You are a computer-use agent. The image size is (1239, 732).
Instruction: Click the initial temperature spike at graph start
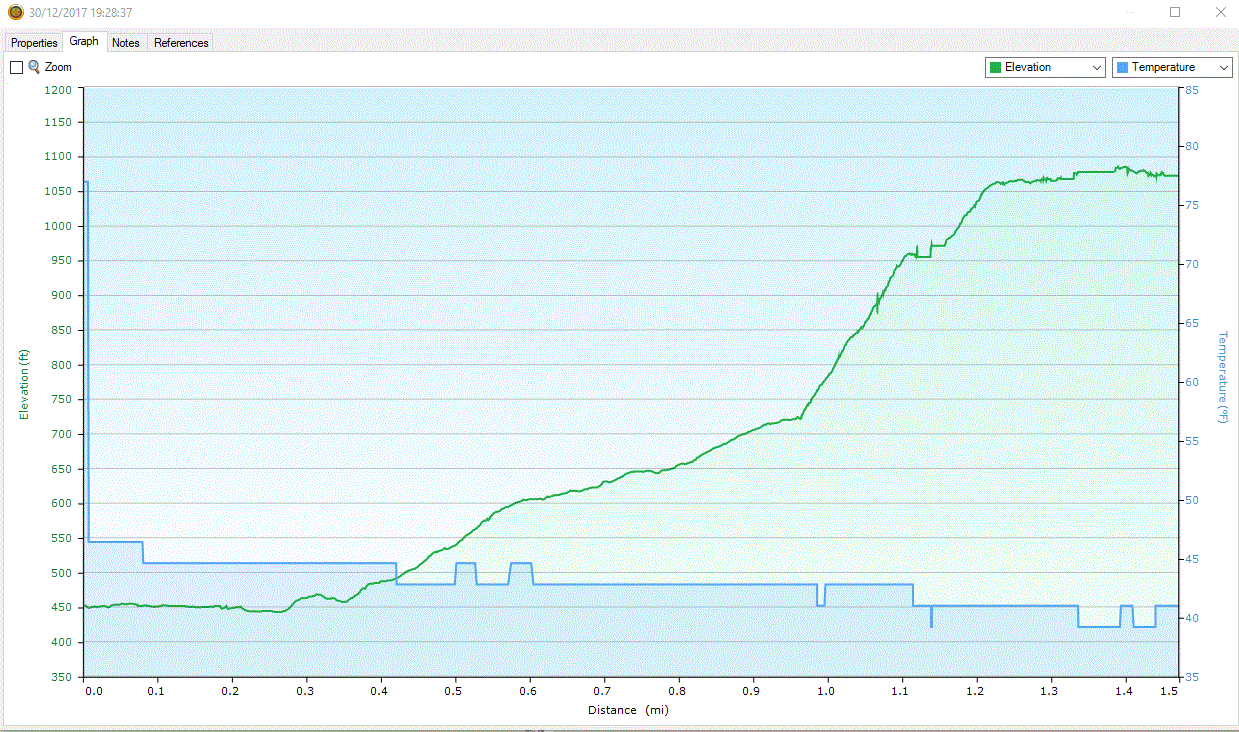tap(86, 360)
